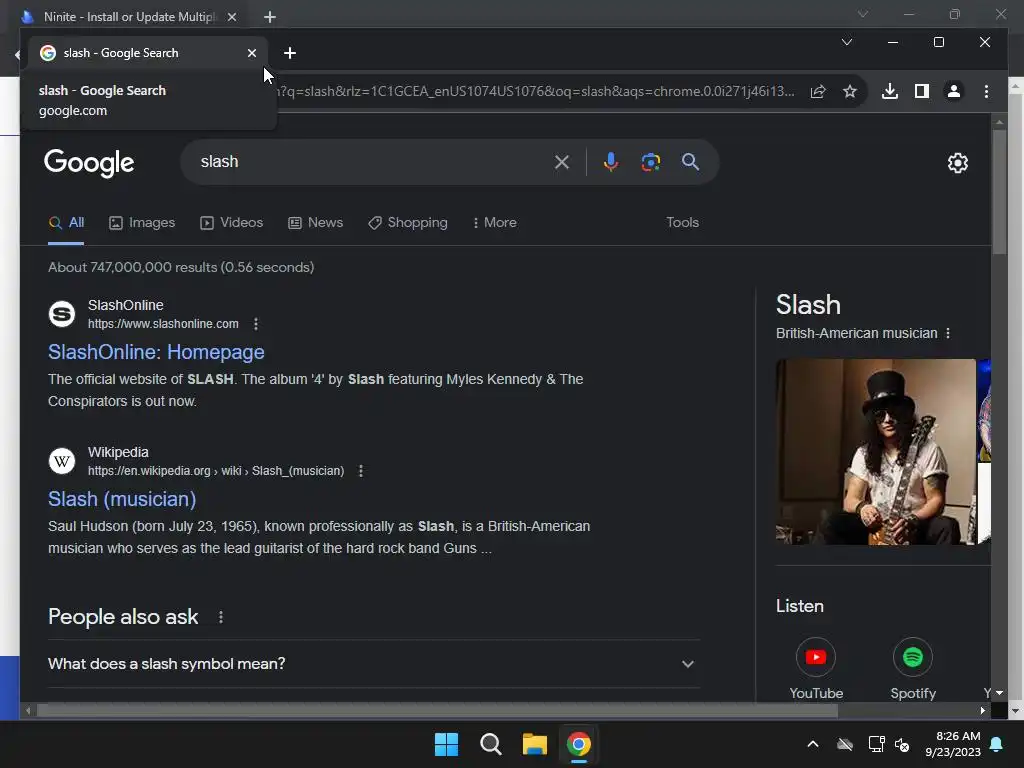Click Chrome icon in taskbar

[579, 744]
